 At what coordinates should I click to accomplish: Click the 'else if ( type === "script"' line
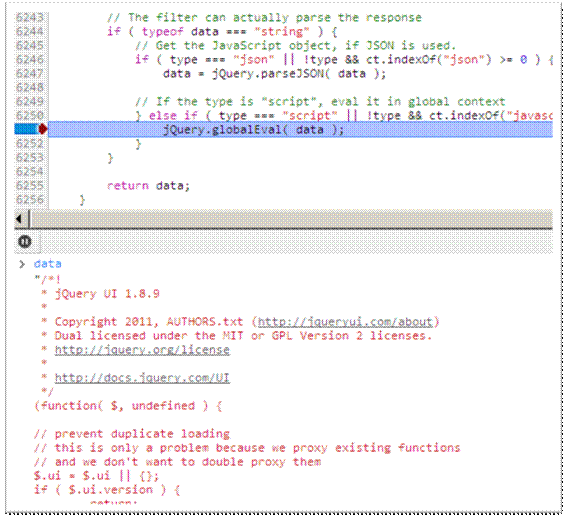click(344, 116)
